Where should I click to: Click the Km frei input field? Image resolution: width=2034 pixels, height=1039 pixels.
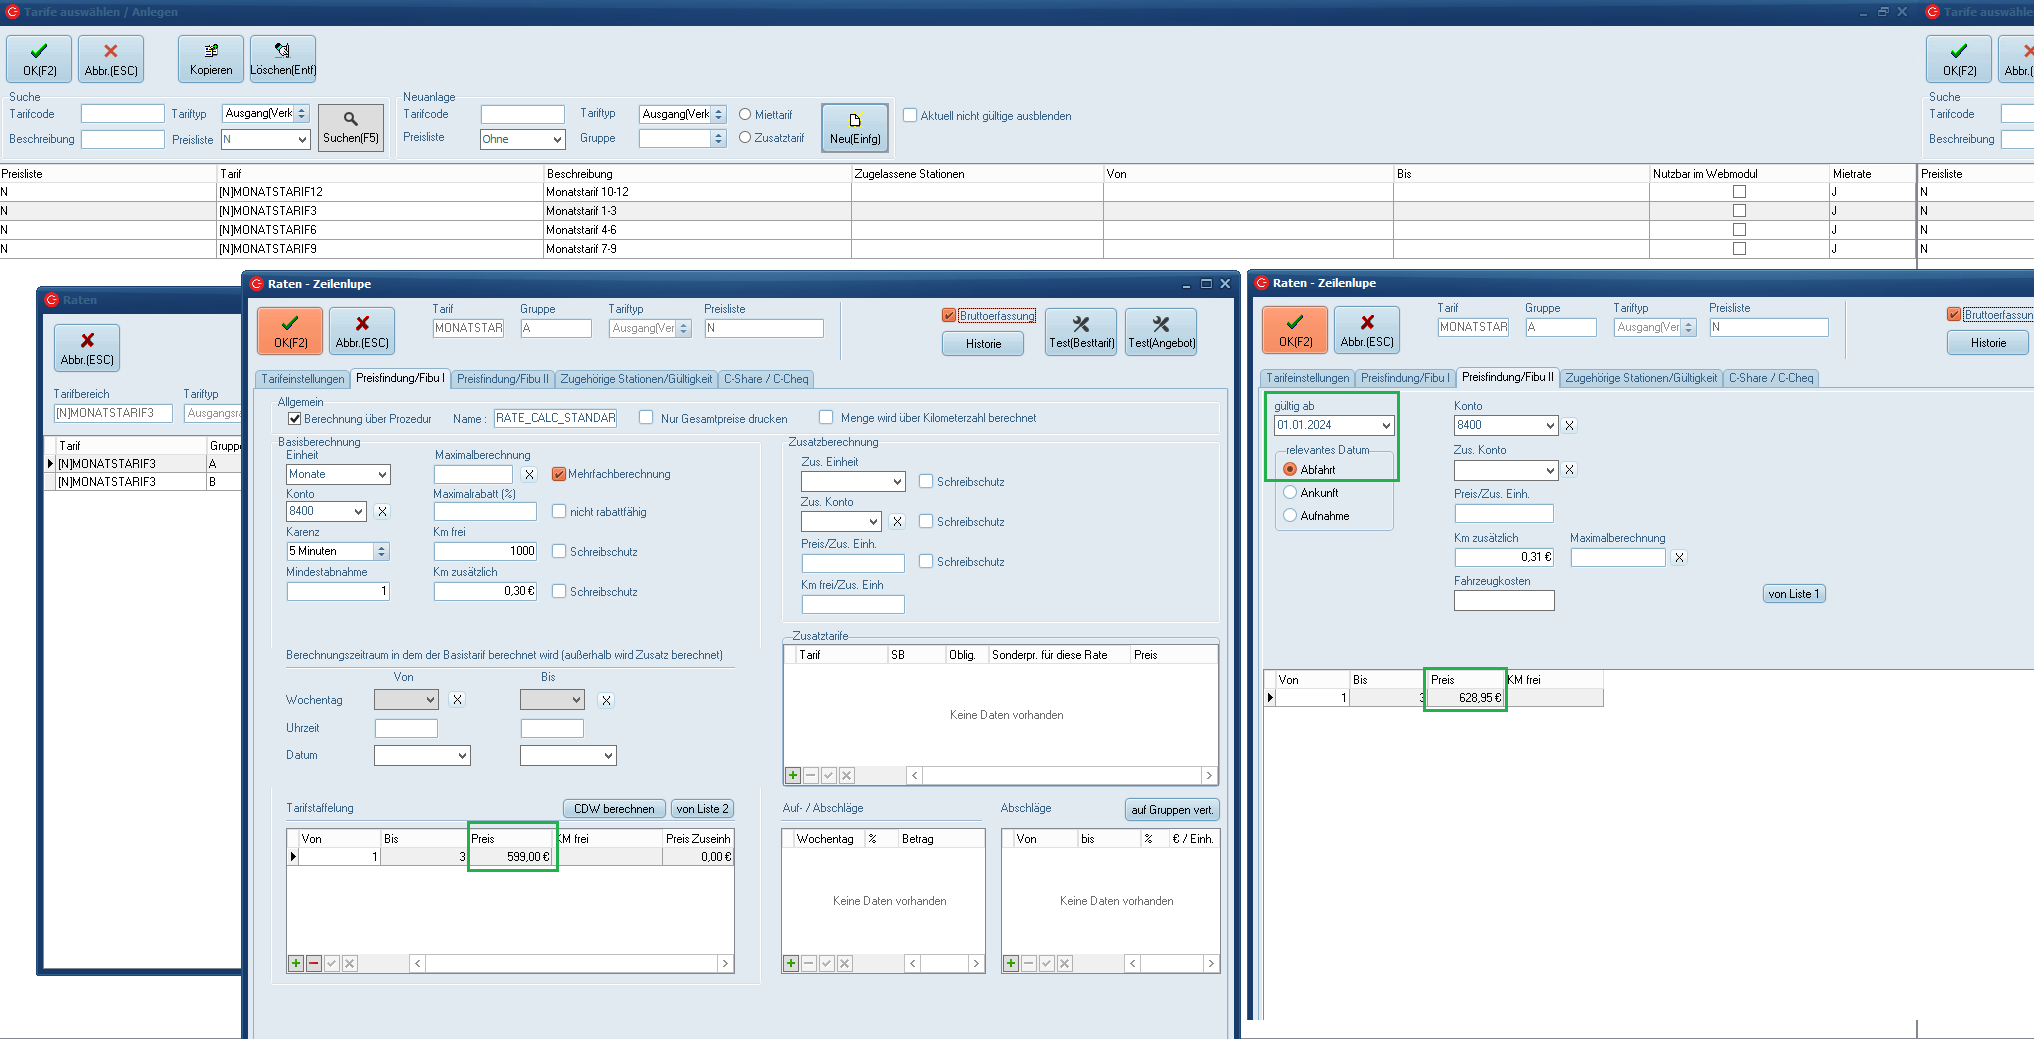[x=485, y=551]
